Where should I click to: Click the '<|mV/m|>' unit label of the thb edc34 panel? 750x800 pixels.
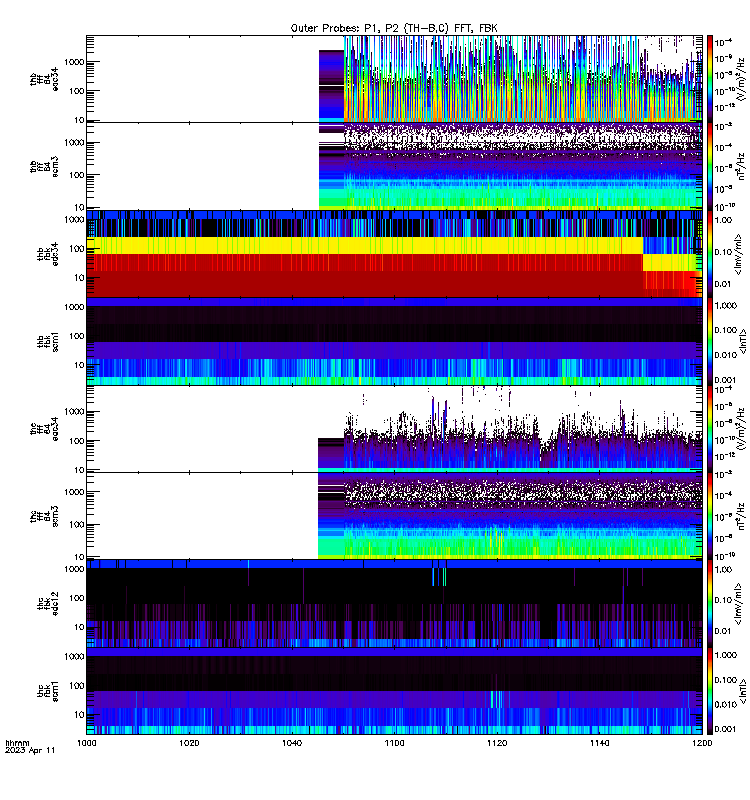tap(739, 254)
